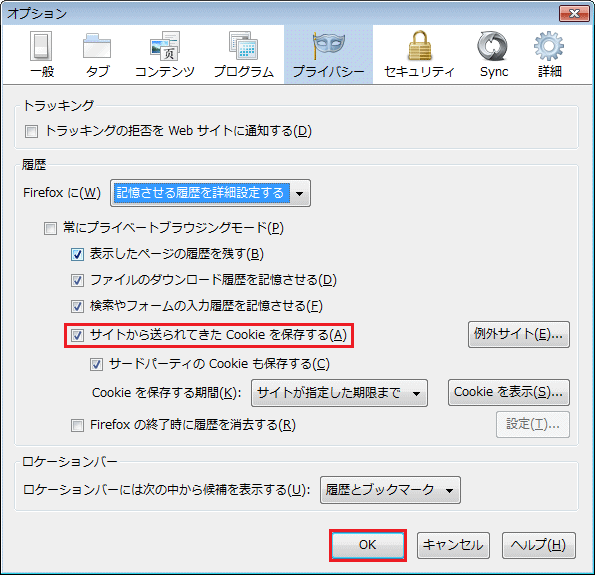Open the サイトが指定した期限まで dropdown
Screen dimensions: 595x575
(x=339, y=393)
